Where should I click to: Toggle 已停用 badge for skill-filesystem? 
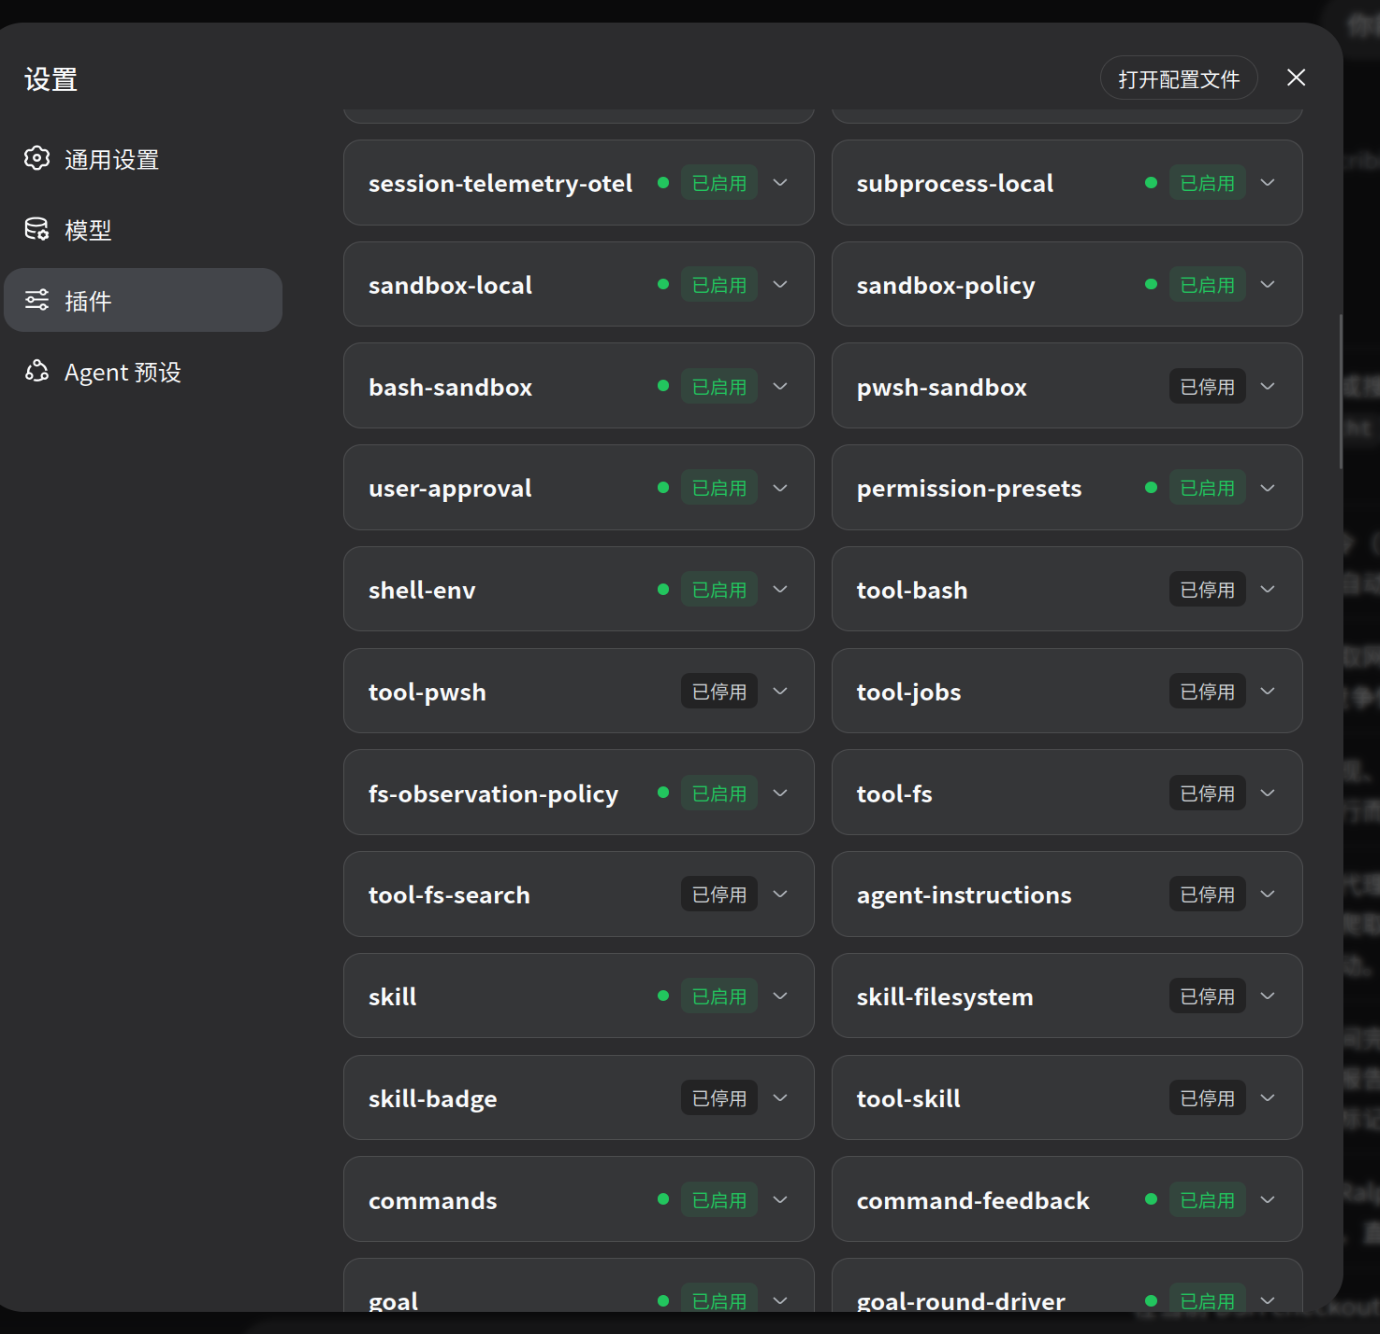point(1207,996)
